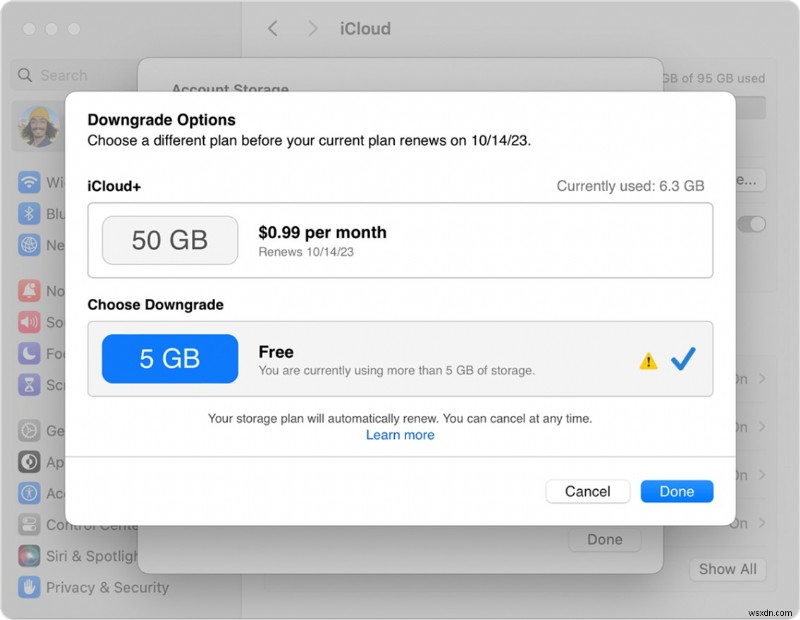
Task: Click the Apple ID profile avatar
Action: (x=39, y=126)
